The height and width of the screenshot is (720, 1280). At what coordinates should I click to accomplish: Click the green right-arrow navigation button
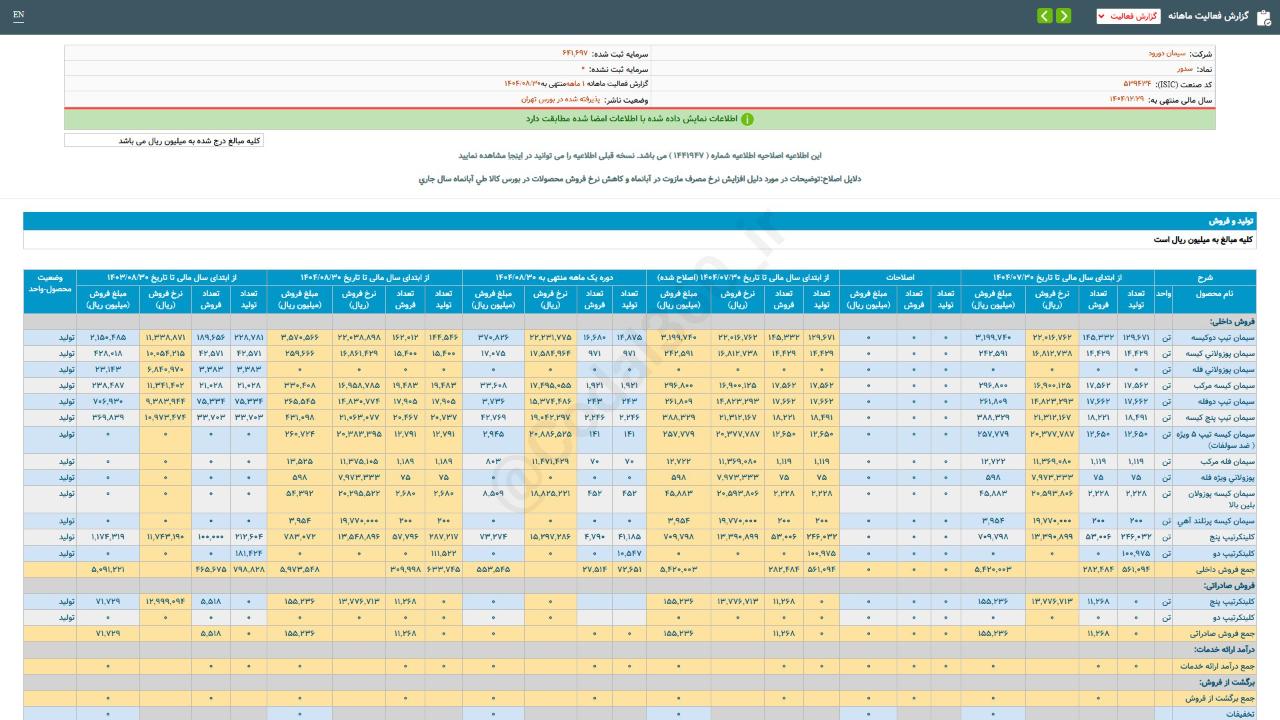point(1063,16)
